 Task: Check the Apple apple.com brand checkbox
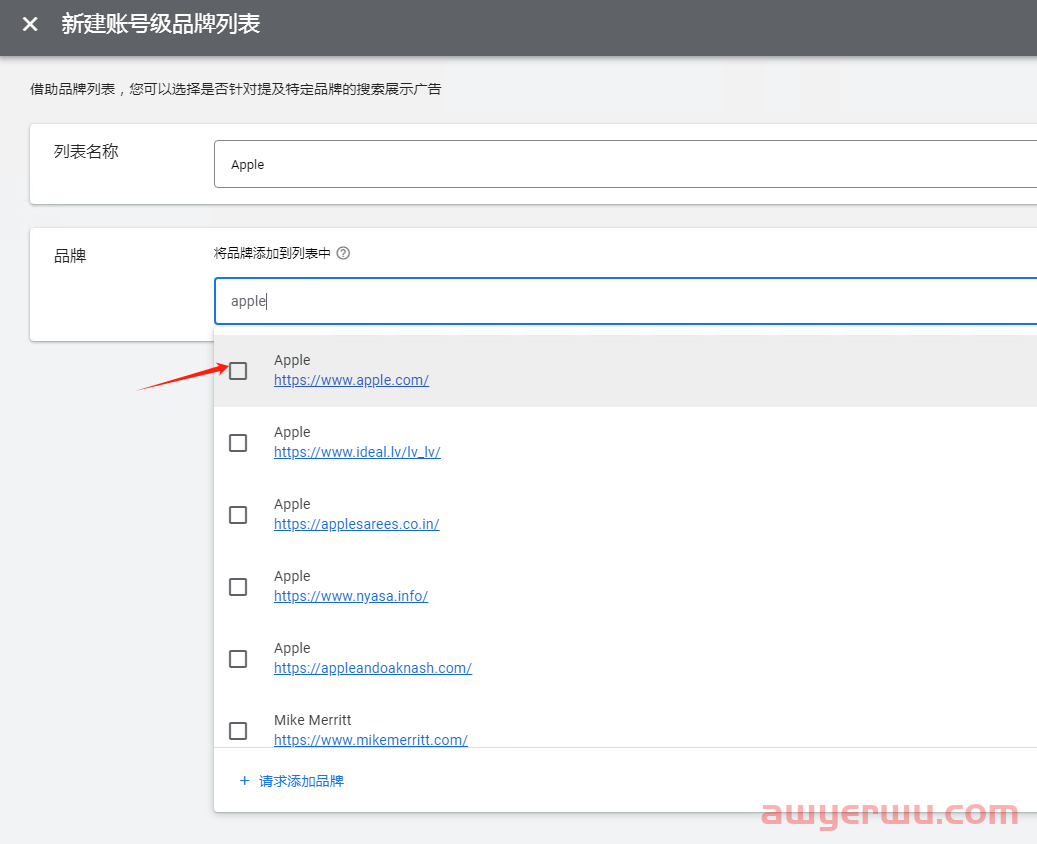pos(238,371)
